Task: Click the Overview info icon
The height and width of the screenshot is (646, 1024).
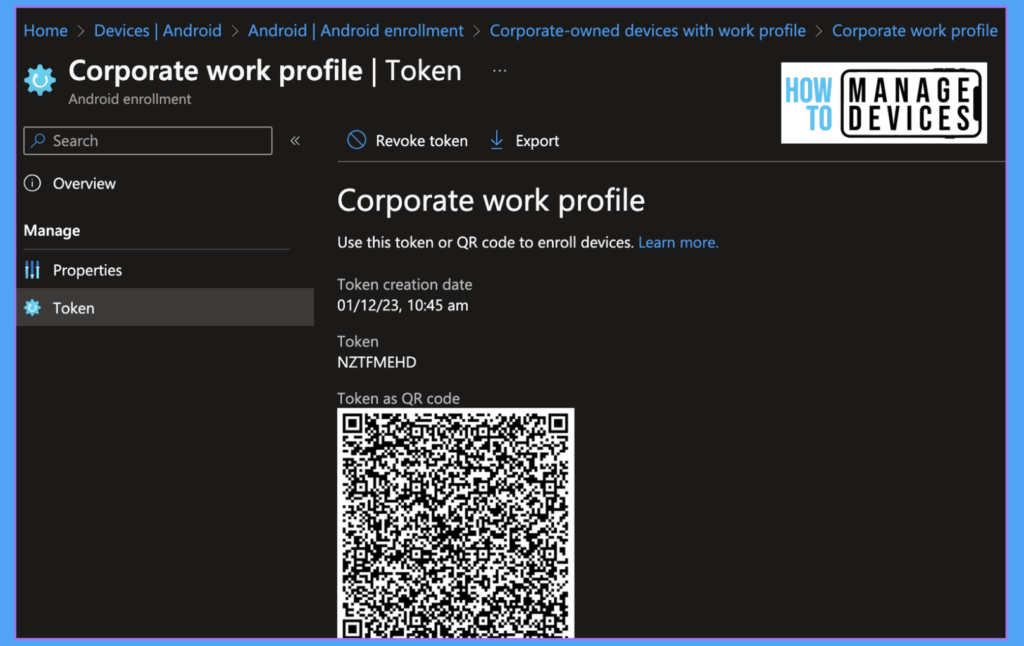Action: 33,184
